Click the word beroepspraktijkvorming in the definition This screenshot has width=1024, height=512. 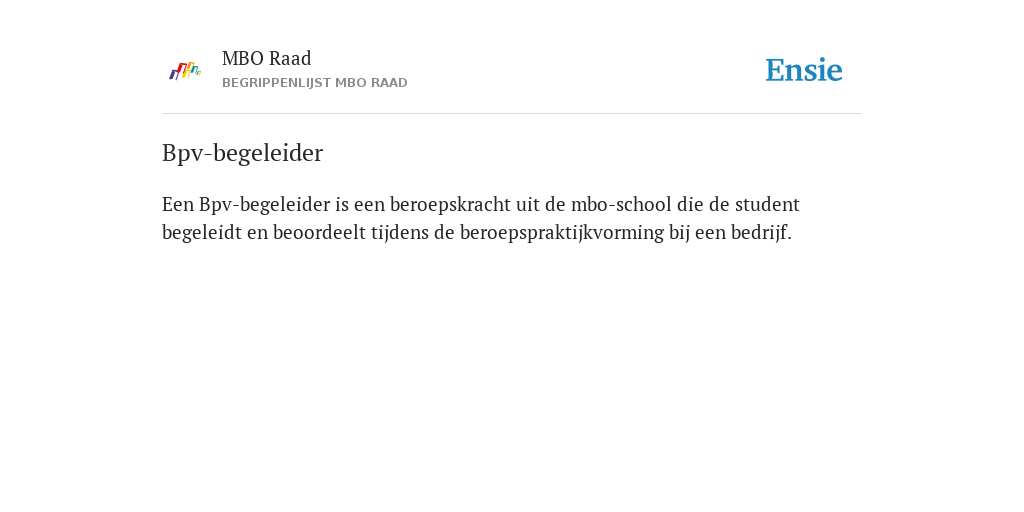(562, 232)
